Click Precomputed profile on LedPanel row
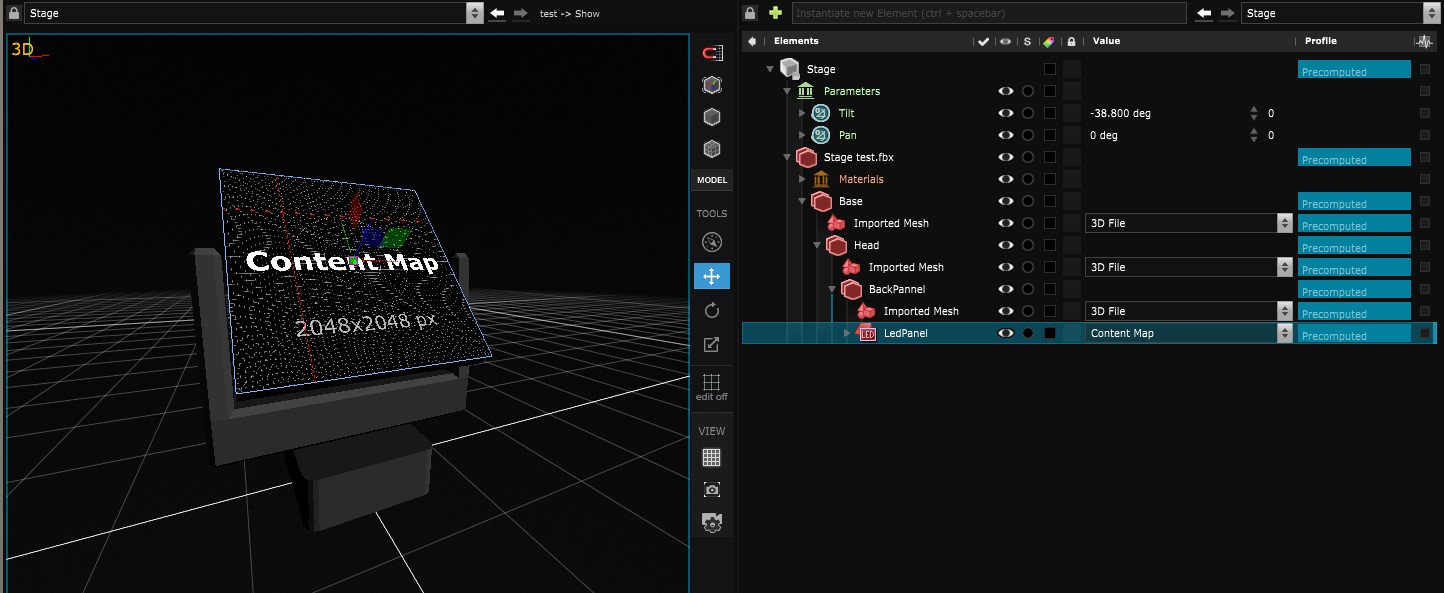Image resolution: width=1444 pixels, height=593 pixels. [1354, 334]
